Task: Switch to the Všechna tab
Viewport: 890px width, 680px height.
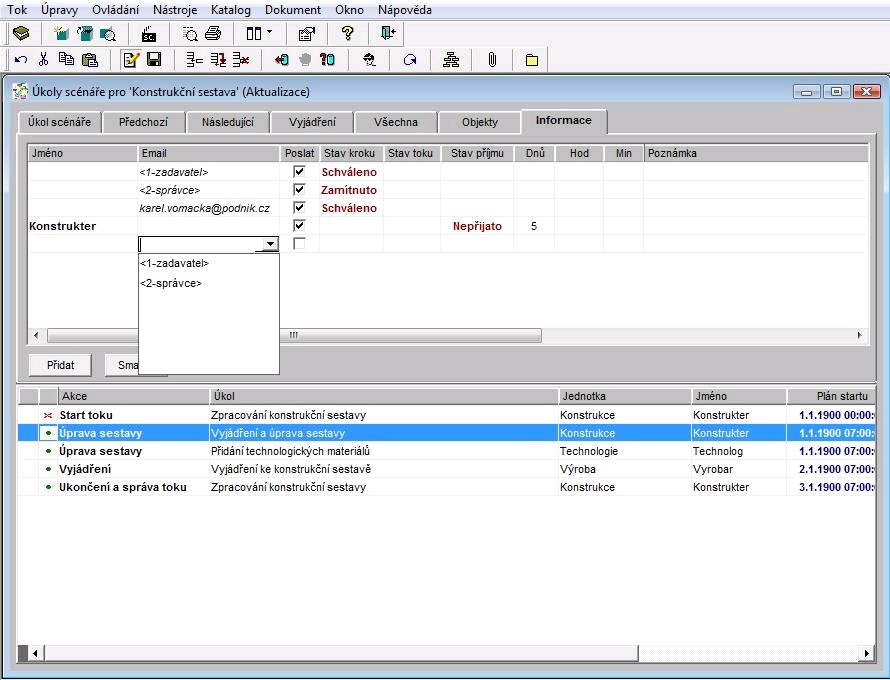Action: 396,122
